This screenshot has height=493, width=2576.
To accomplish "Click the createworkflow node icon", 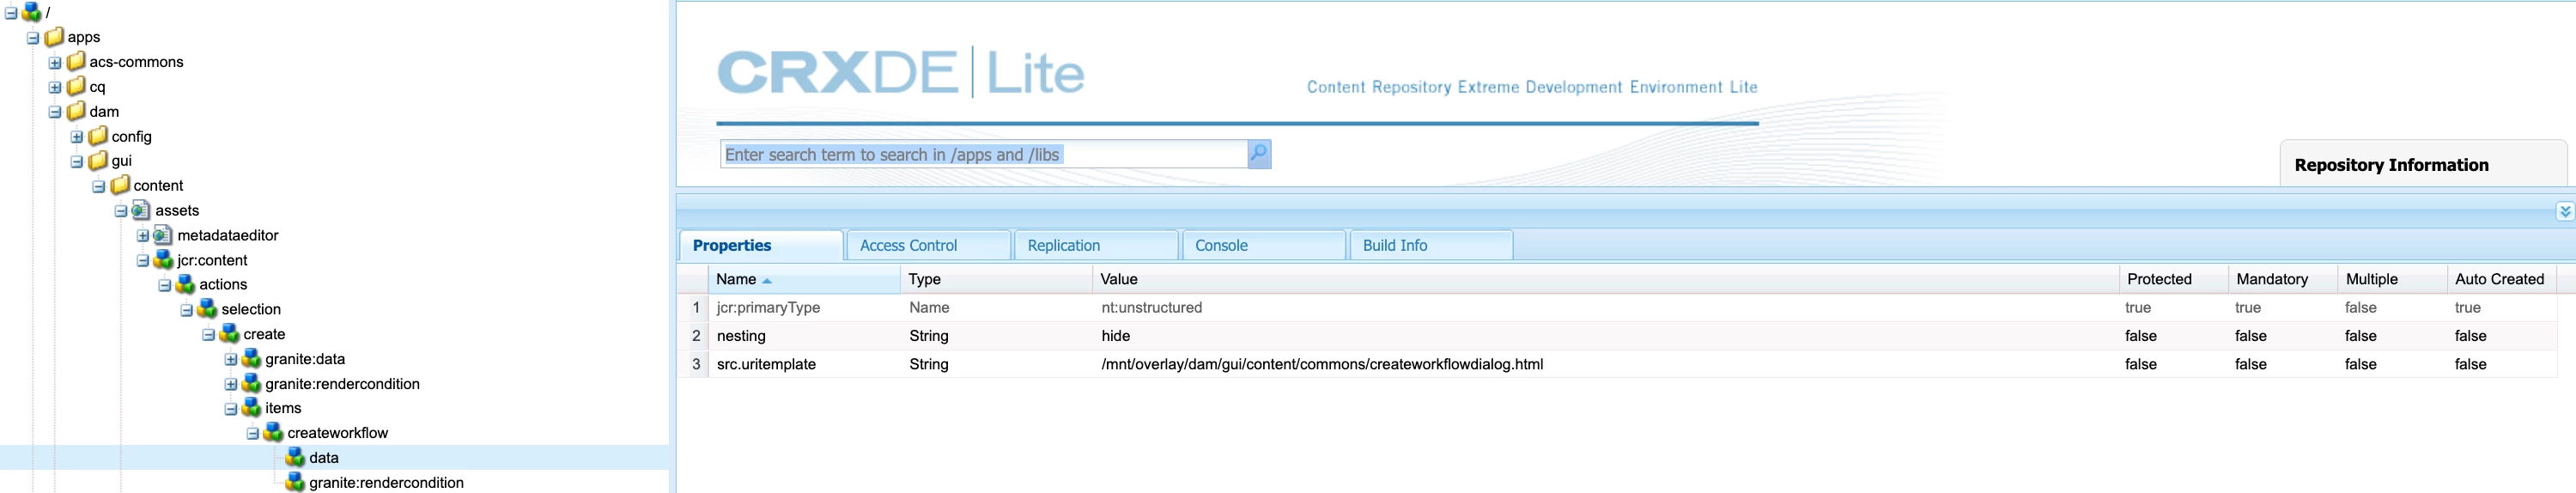I will (274, 433).
